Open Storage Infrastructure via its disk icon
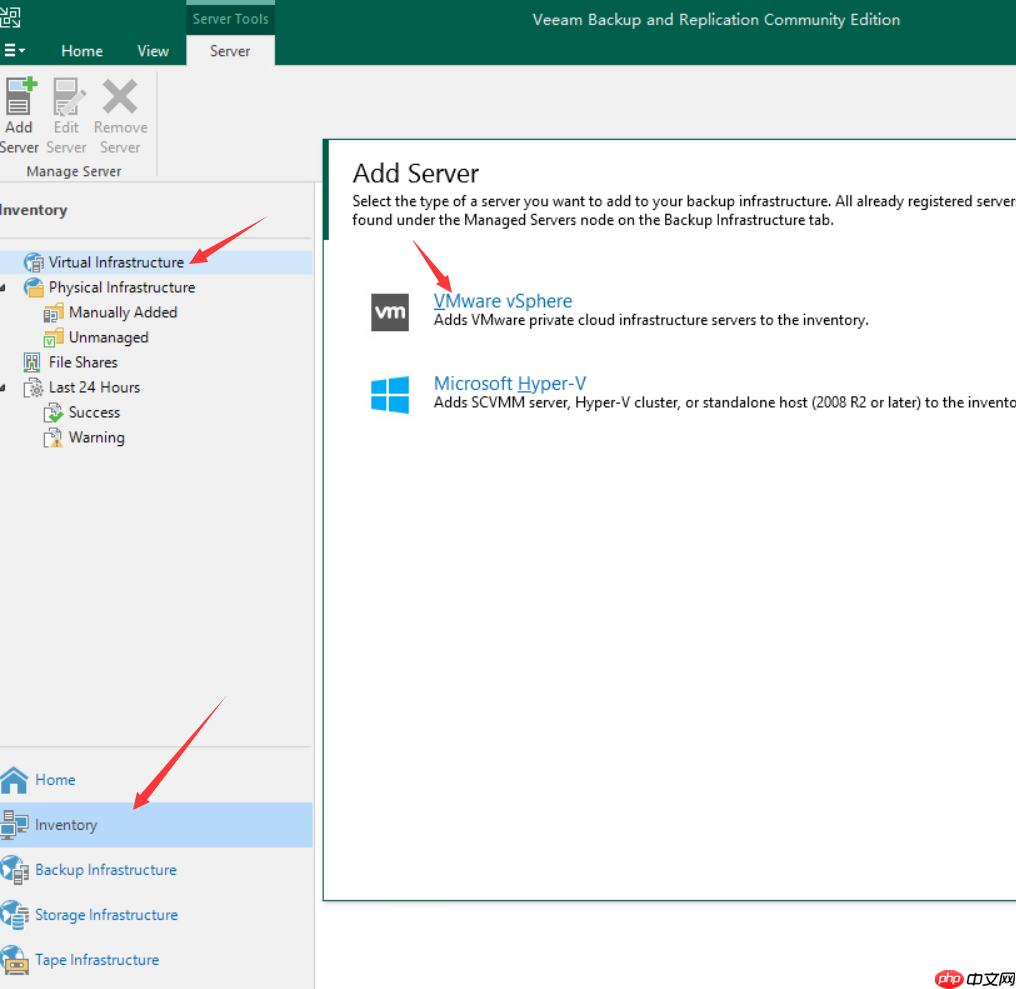This screenshot has width=1016, height=989. coord(16,915)
